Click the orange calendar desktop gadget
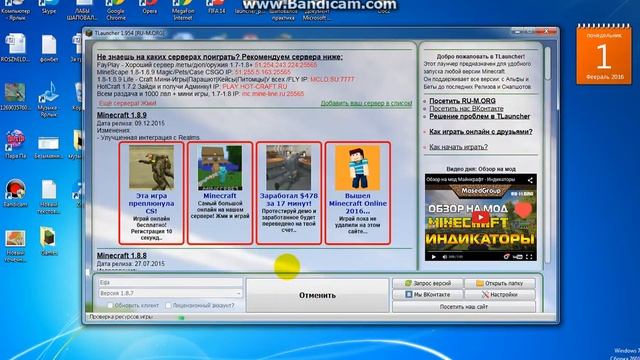 (603, 55)
